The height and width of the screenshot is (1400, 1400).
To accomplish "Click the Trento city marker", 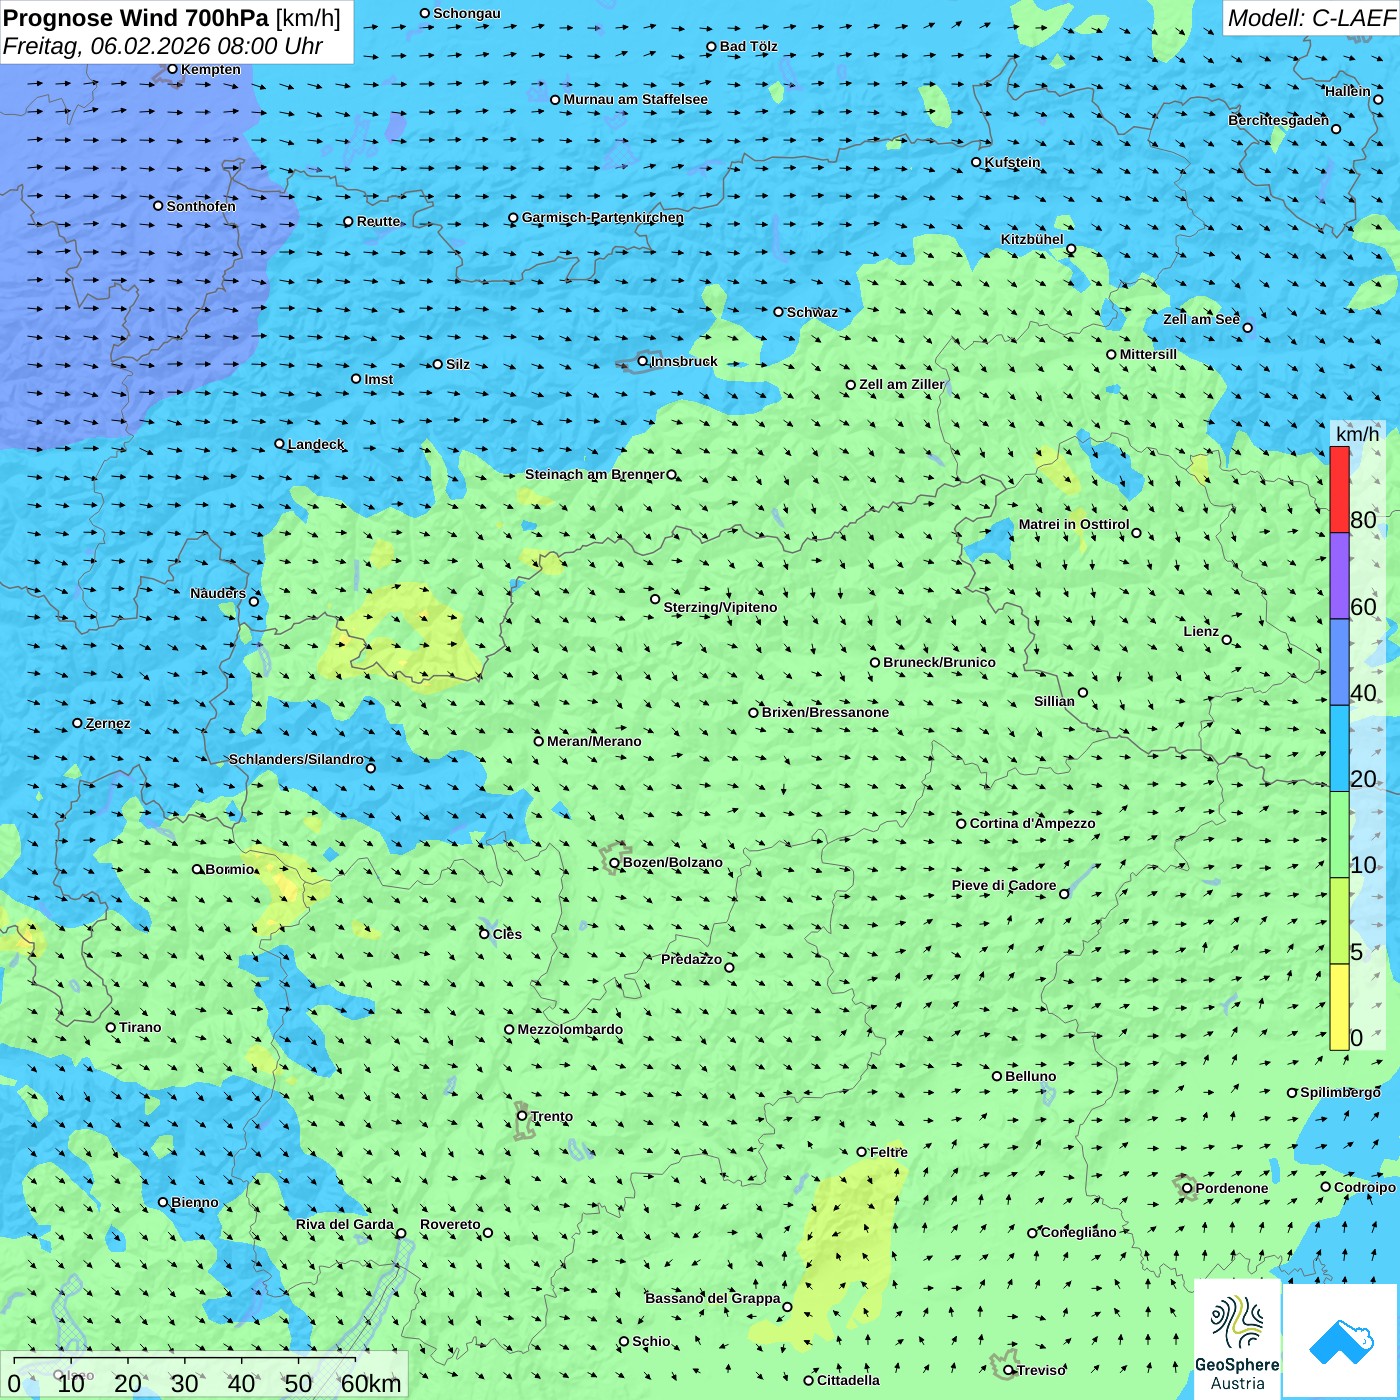I will (522, 1116).
